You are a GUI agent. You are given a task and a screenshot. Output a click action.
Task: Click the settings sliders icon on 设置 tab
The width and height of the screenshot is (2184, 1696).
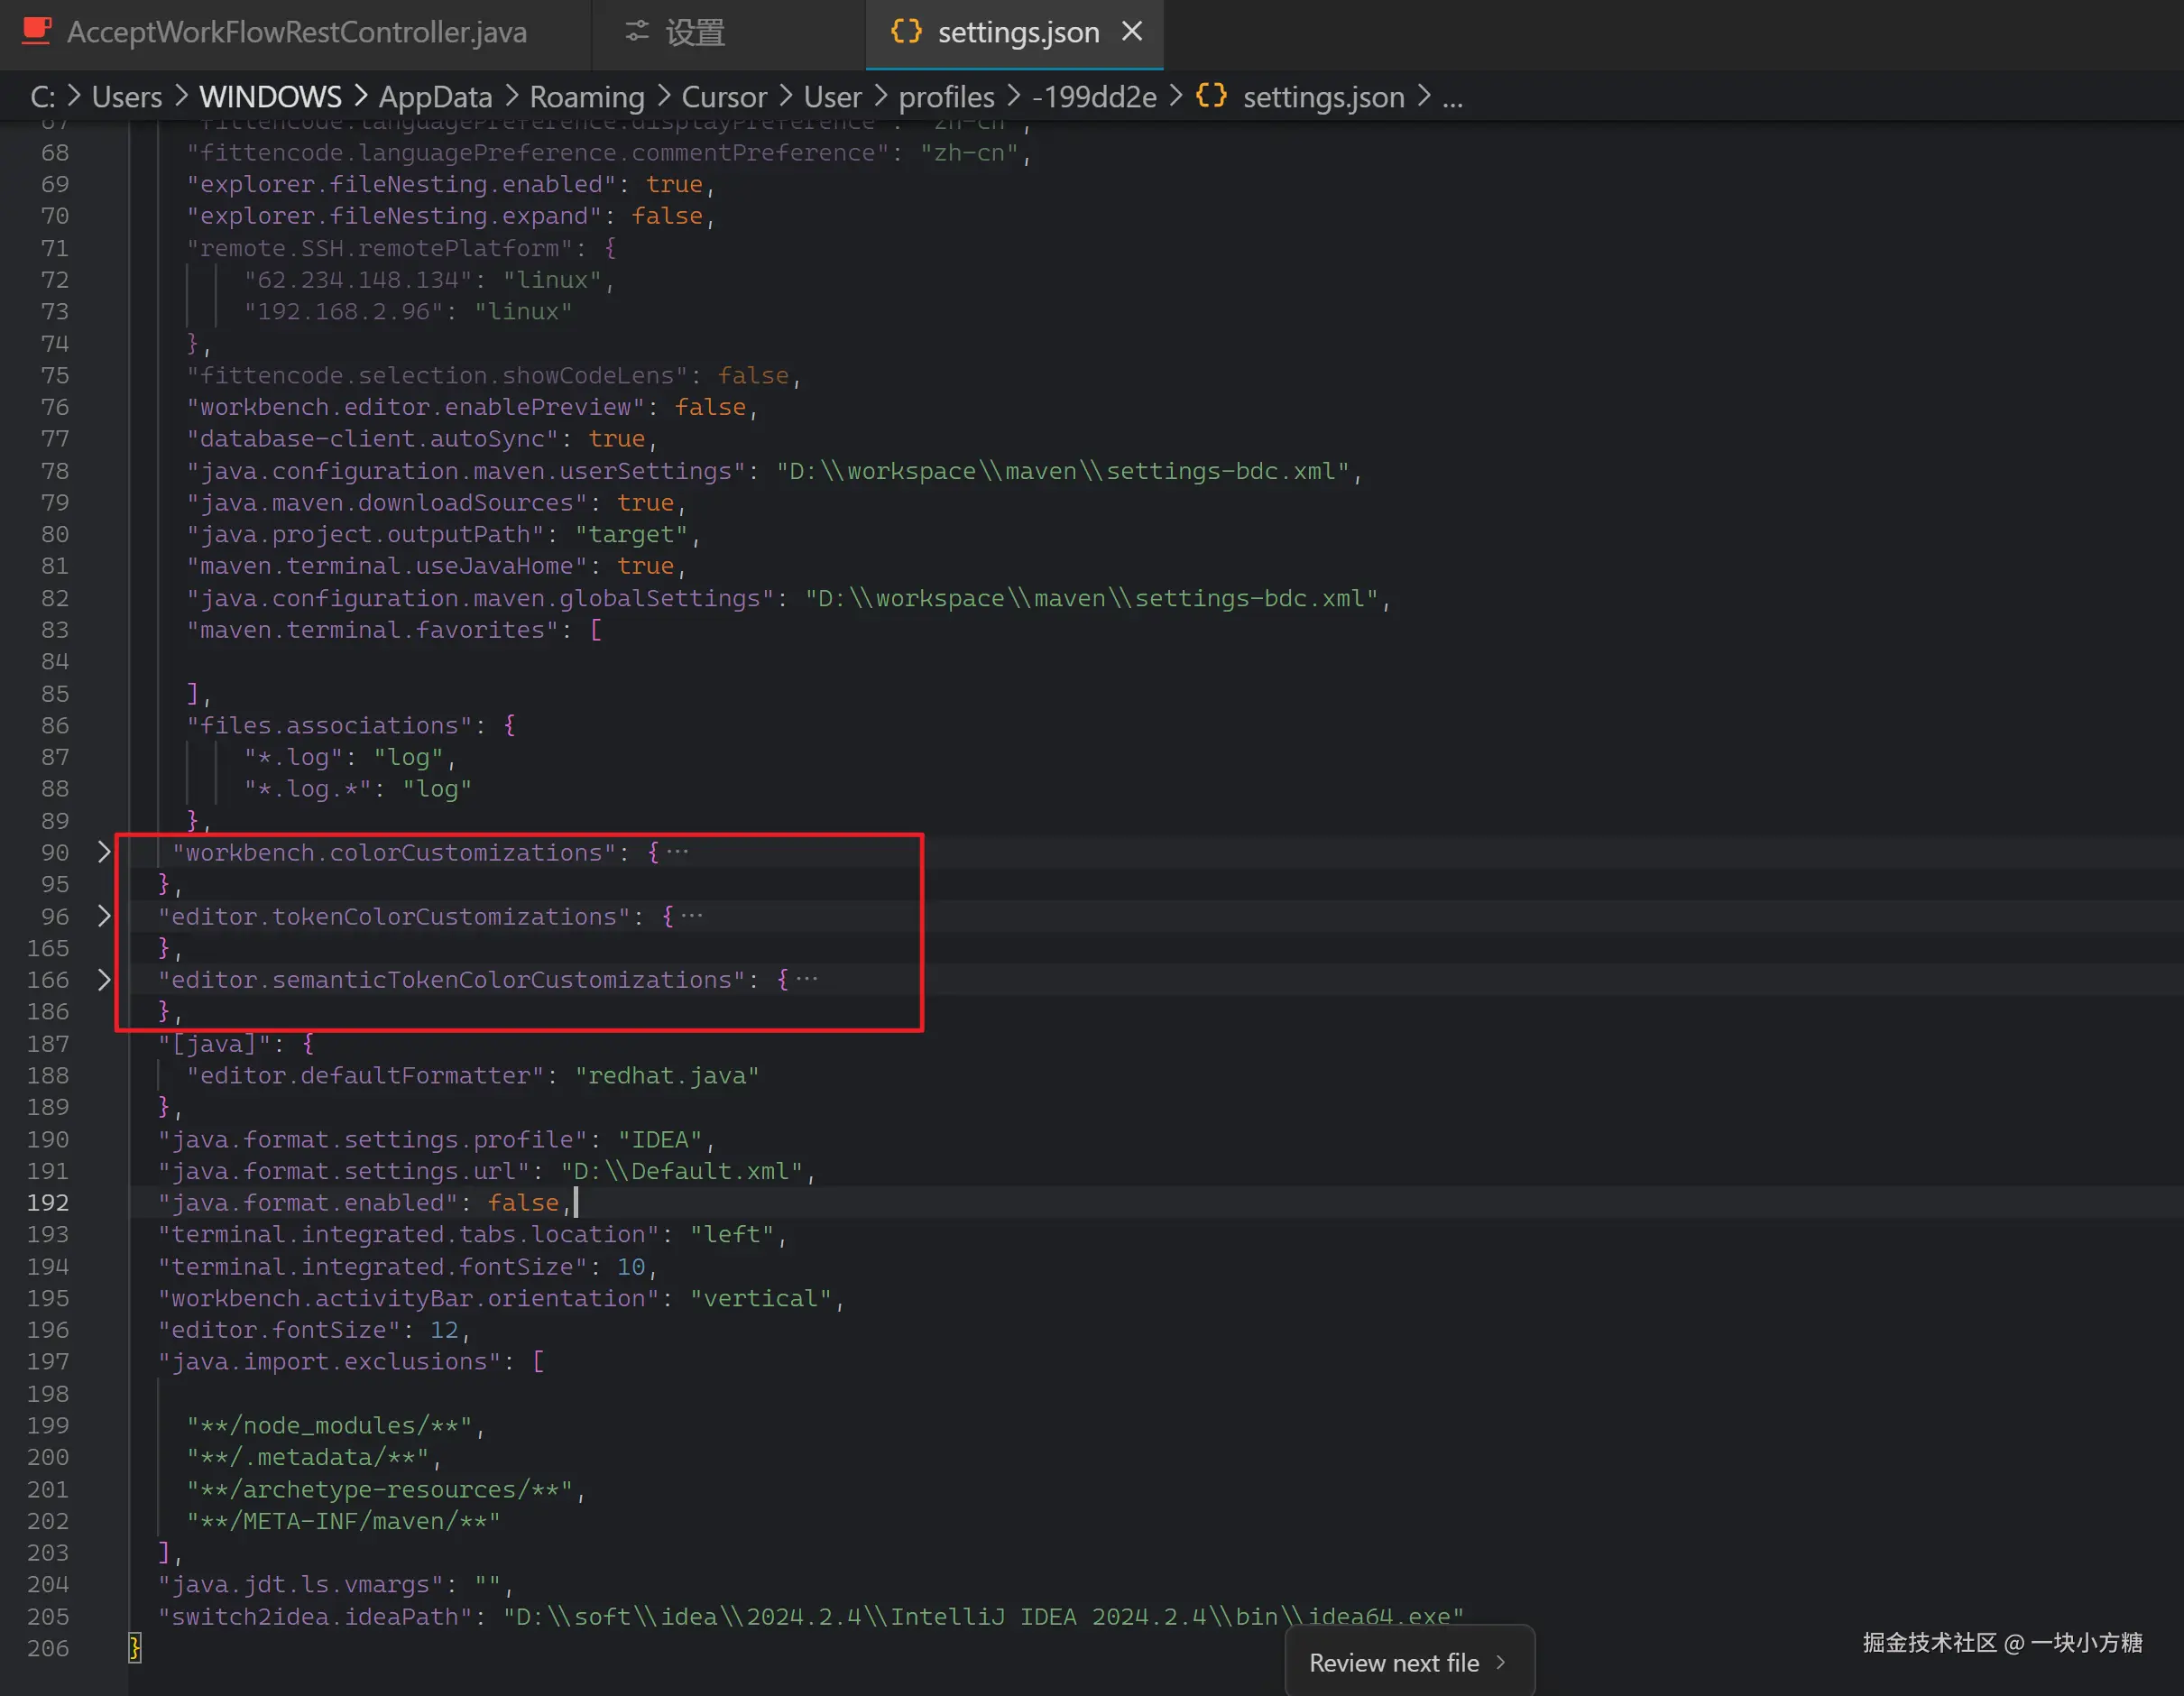tap(637, 32)
